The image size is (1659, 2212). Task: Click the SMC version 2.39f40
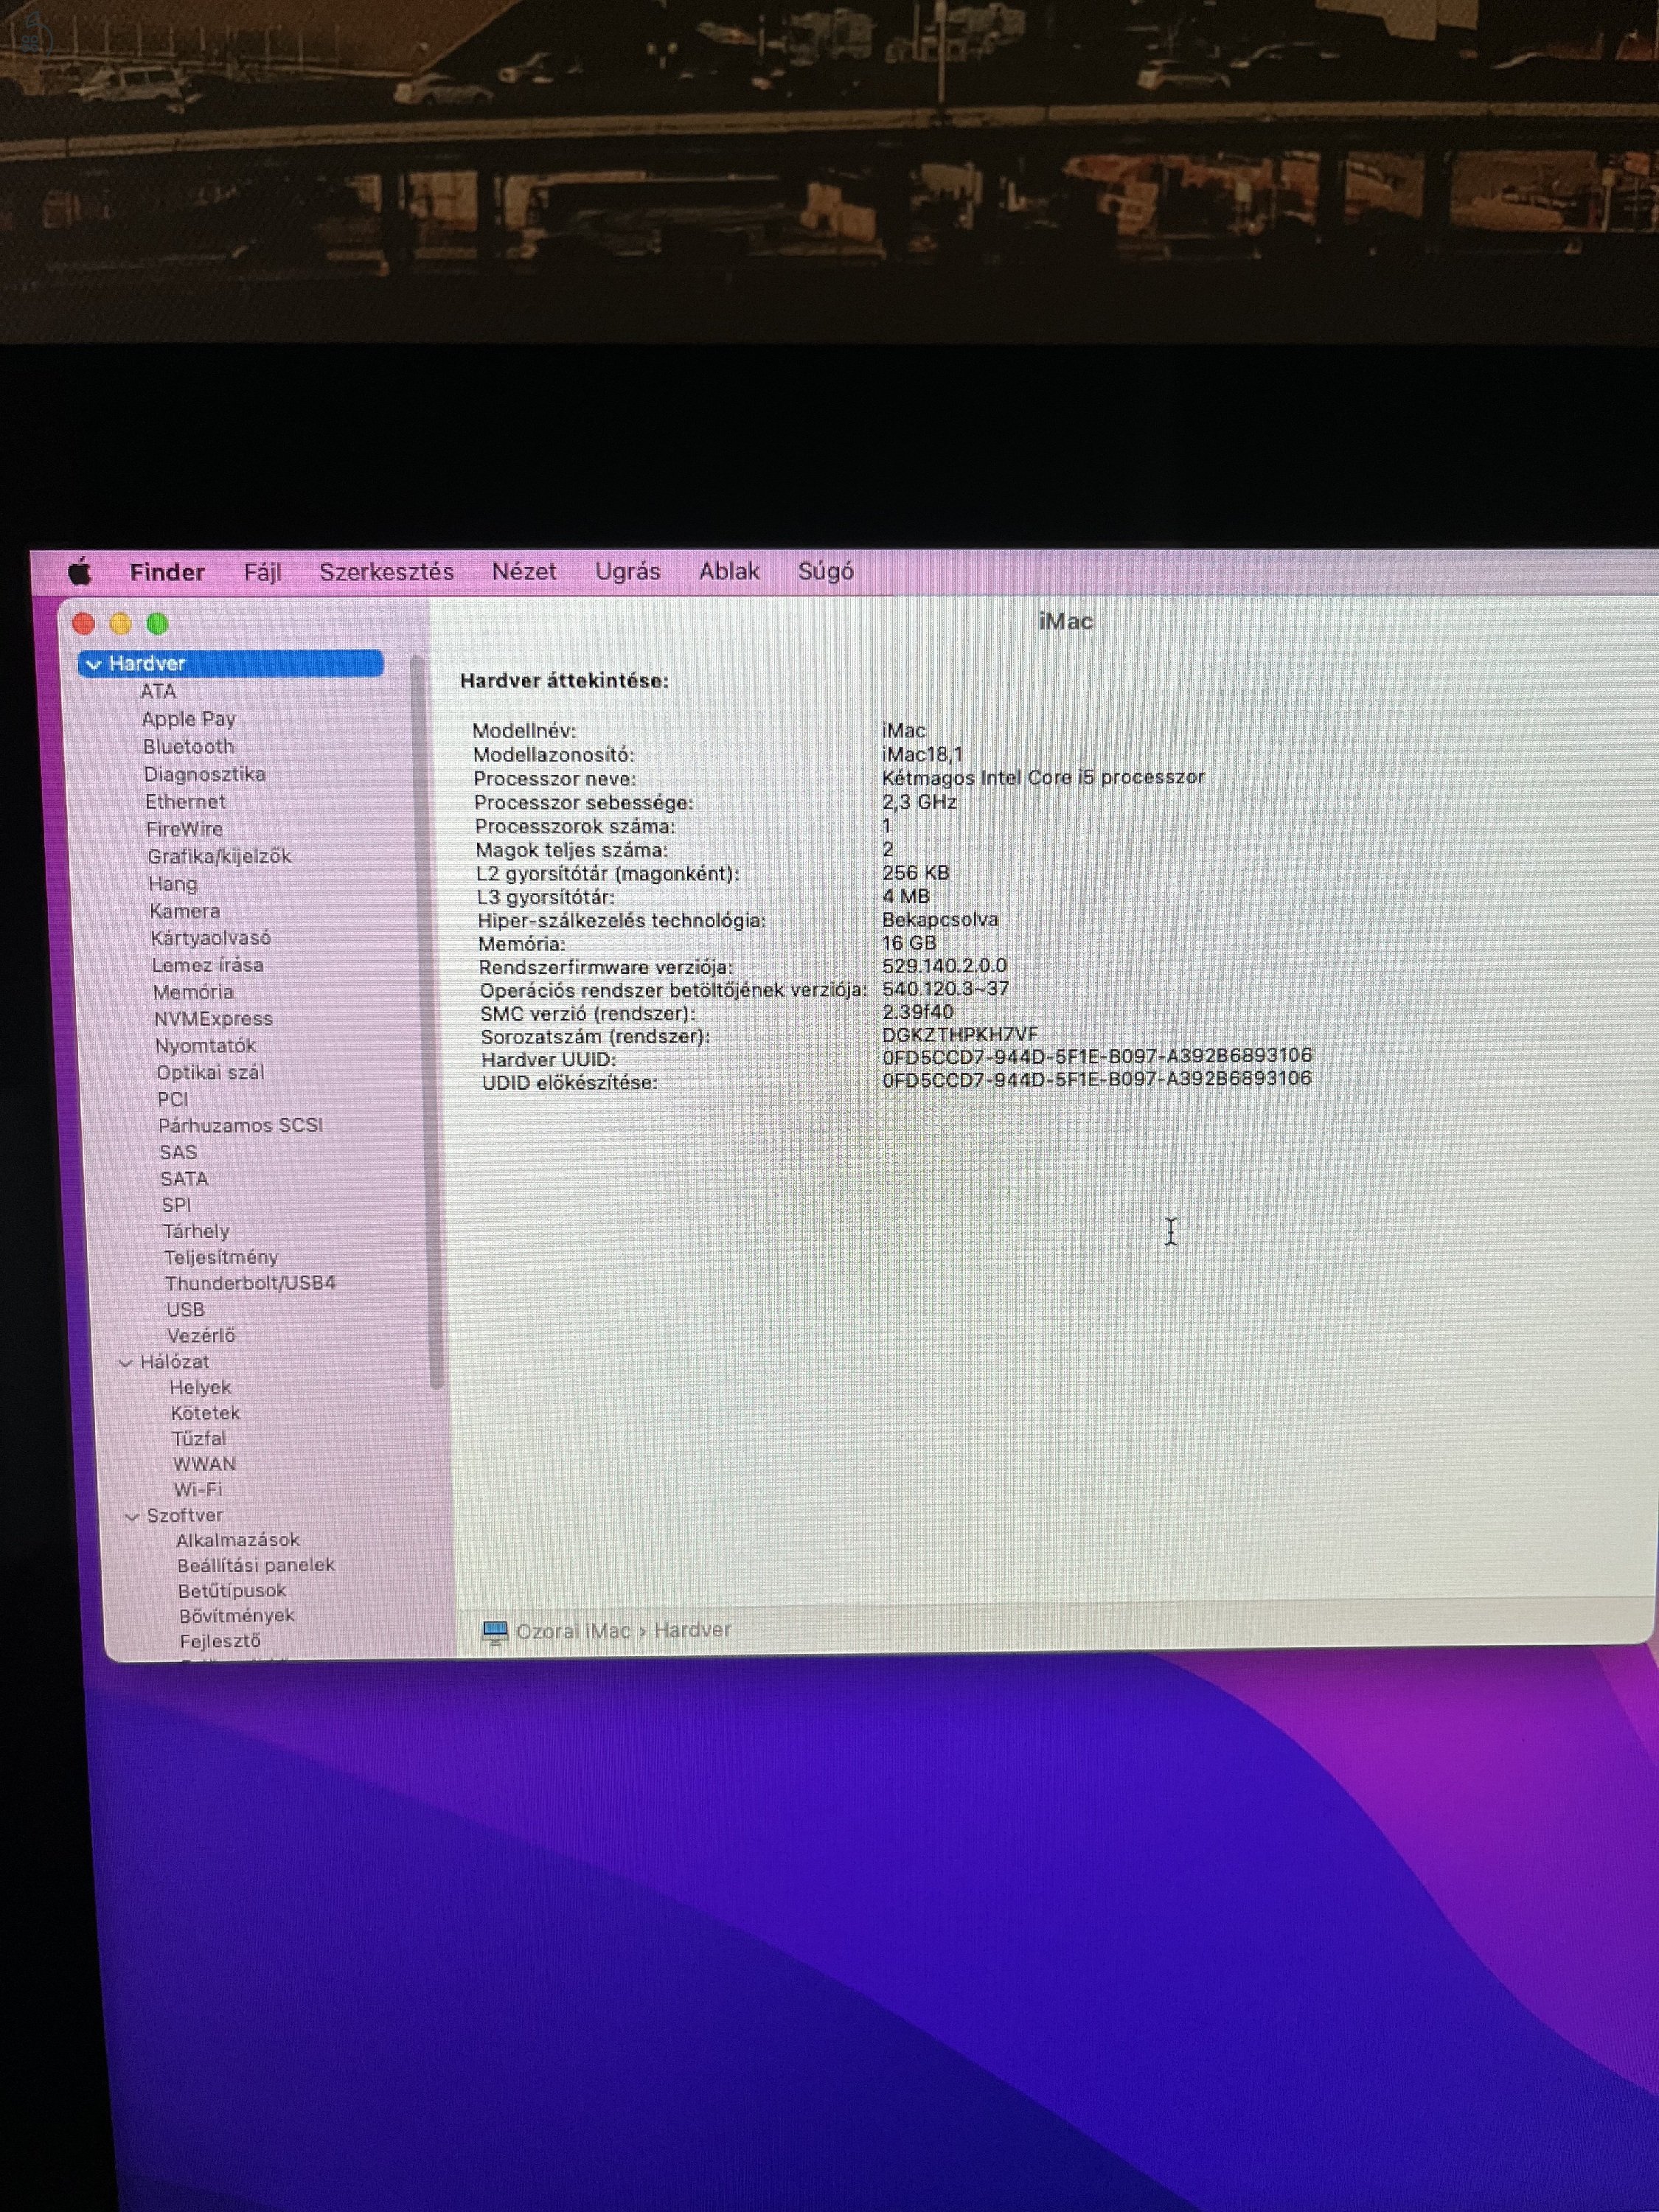[917, 1012]
